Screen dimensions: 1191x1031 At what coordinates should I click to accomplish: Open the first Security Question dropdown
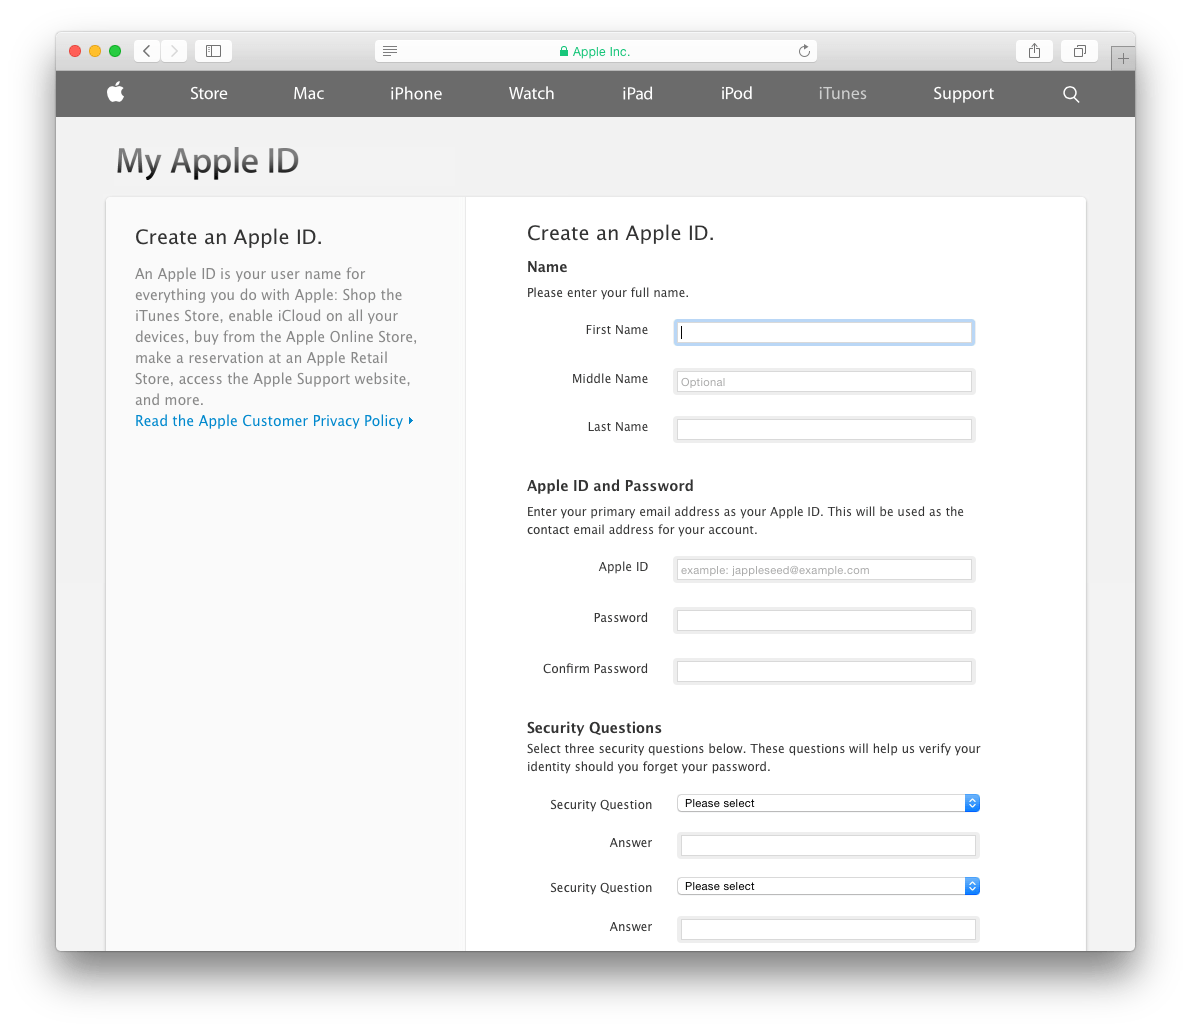click(x=827, y=803)
